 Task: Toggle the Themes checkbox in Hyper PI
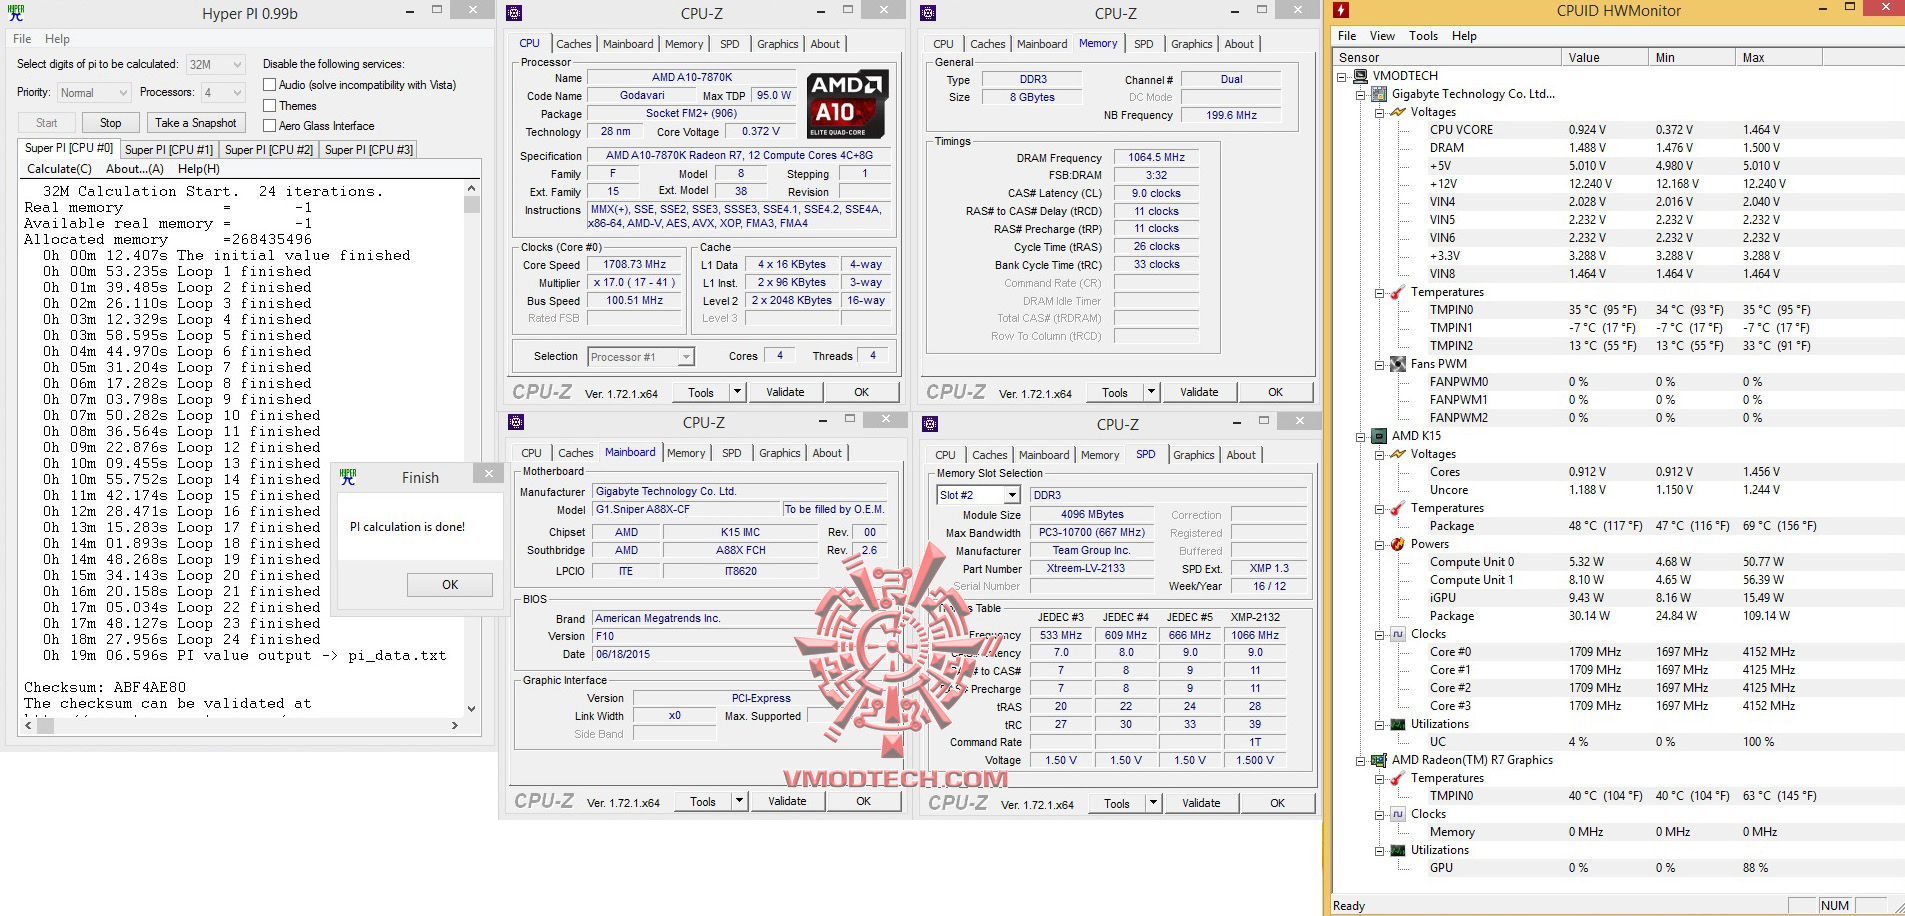[269, 105]
